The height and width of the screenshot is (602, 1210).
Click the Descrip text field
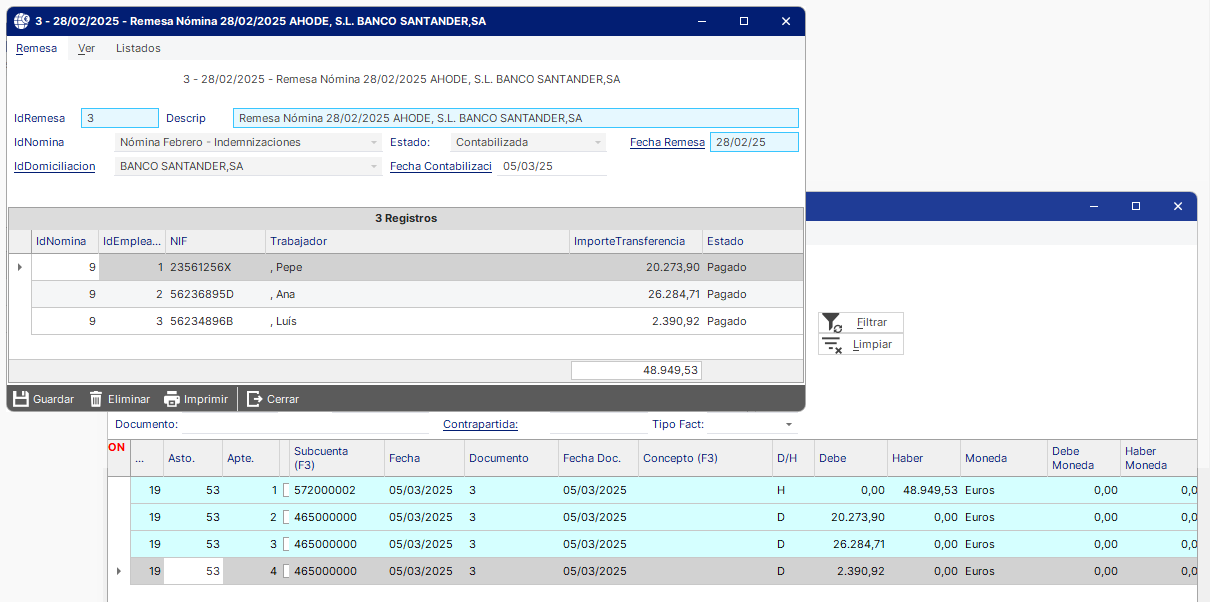516,118
